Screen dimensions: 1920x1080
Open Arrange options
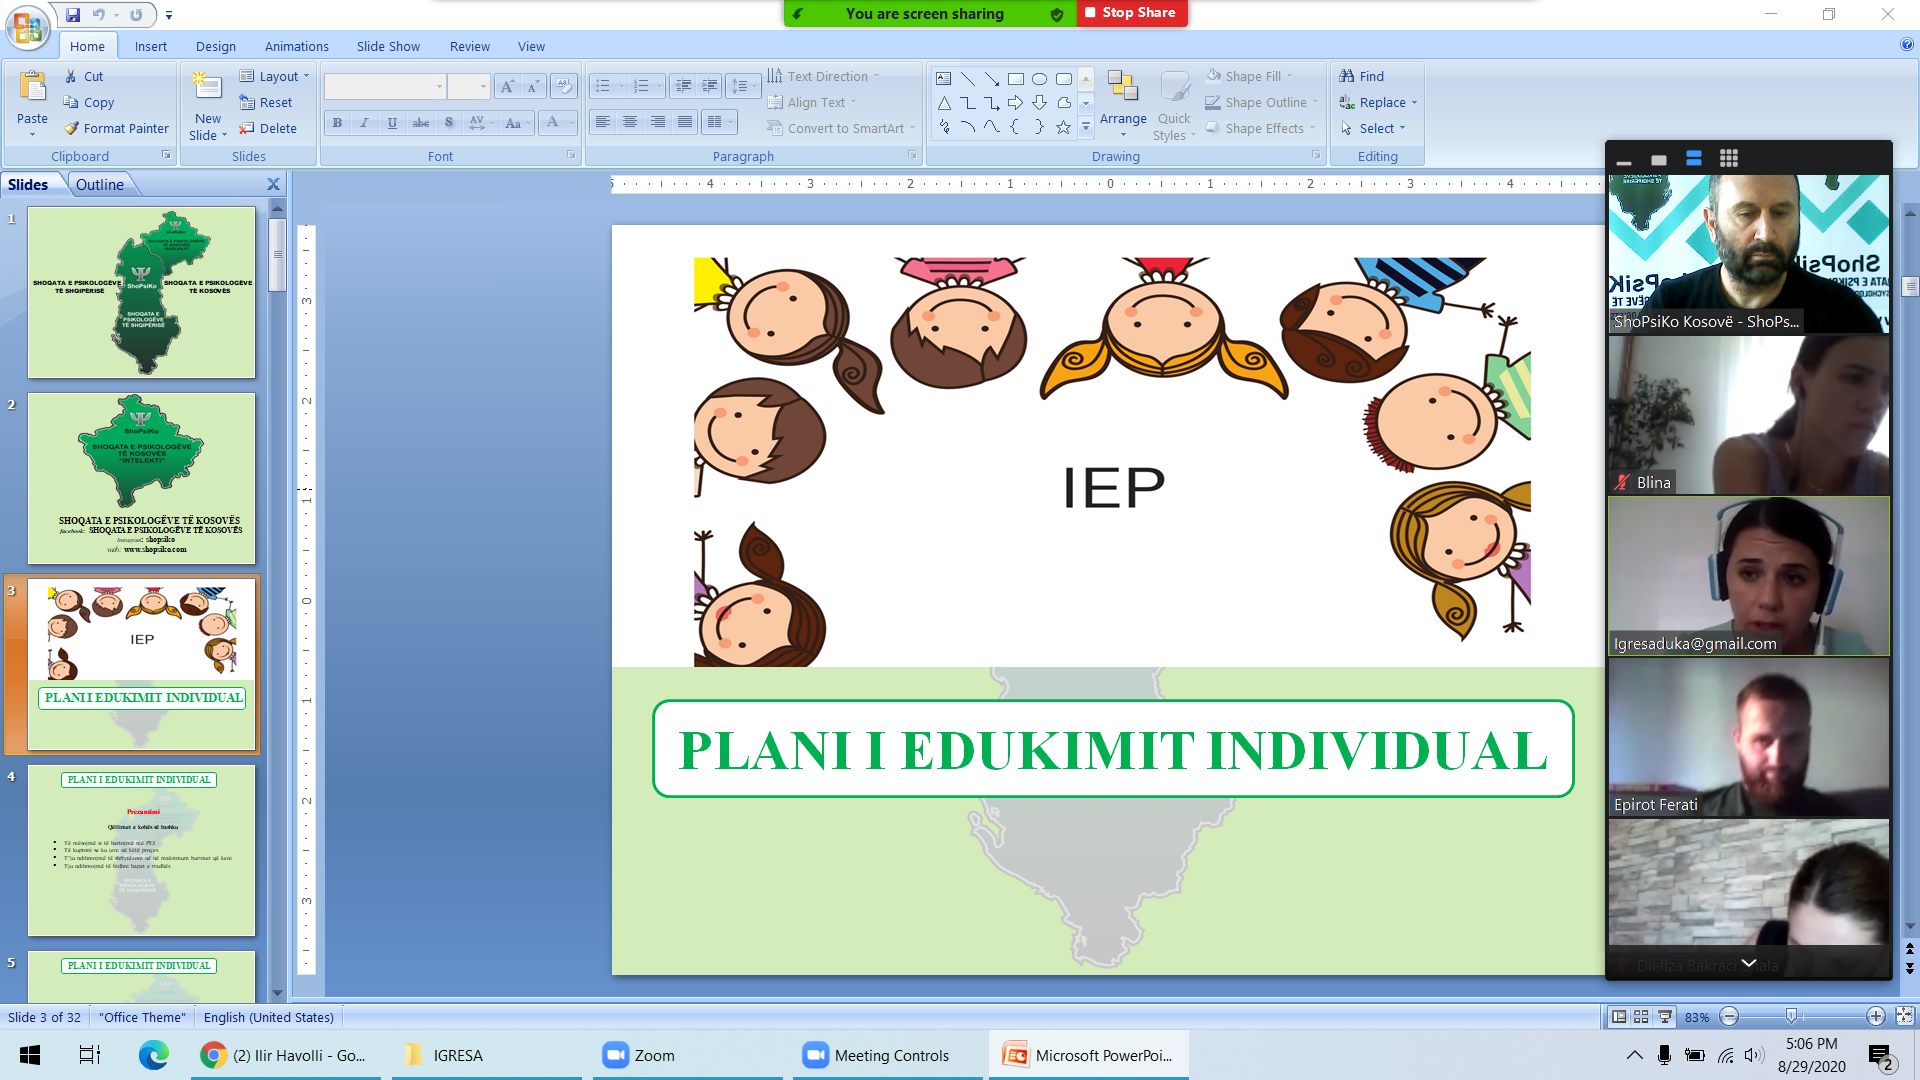[1123, 105]
